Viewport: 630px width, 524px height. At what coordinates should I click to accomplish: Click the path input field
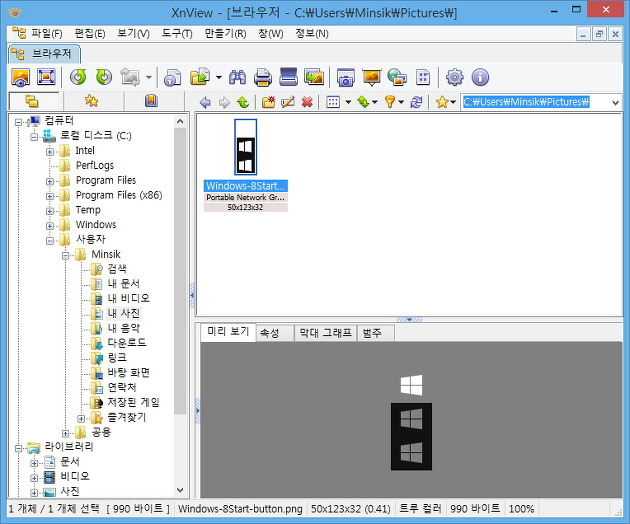pyautogui.click(x=535, y=102)
